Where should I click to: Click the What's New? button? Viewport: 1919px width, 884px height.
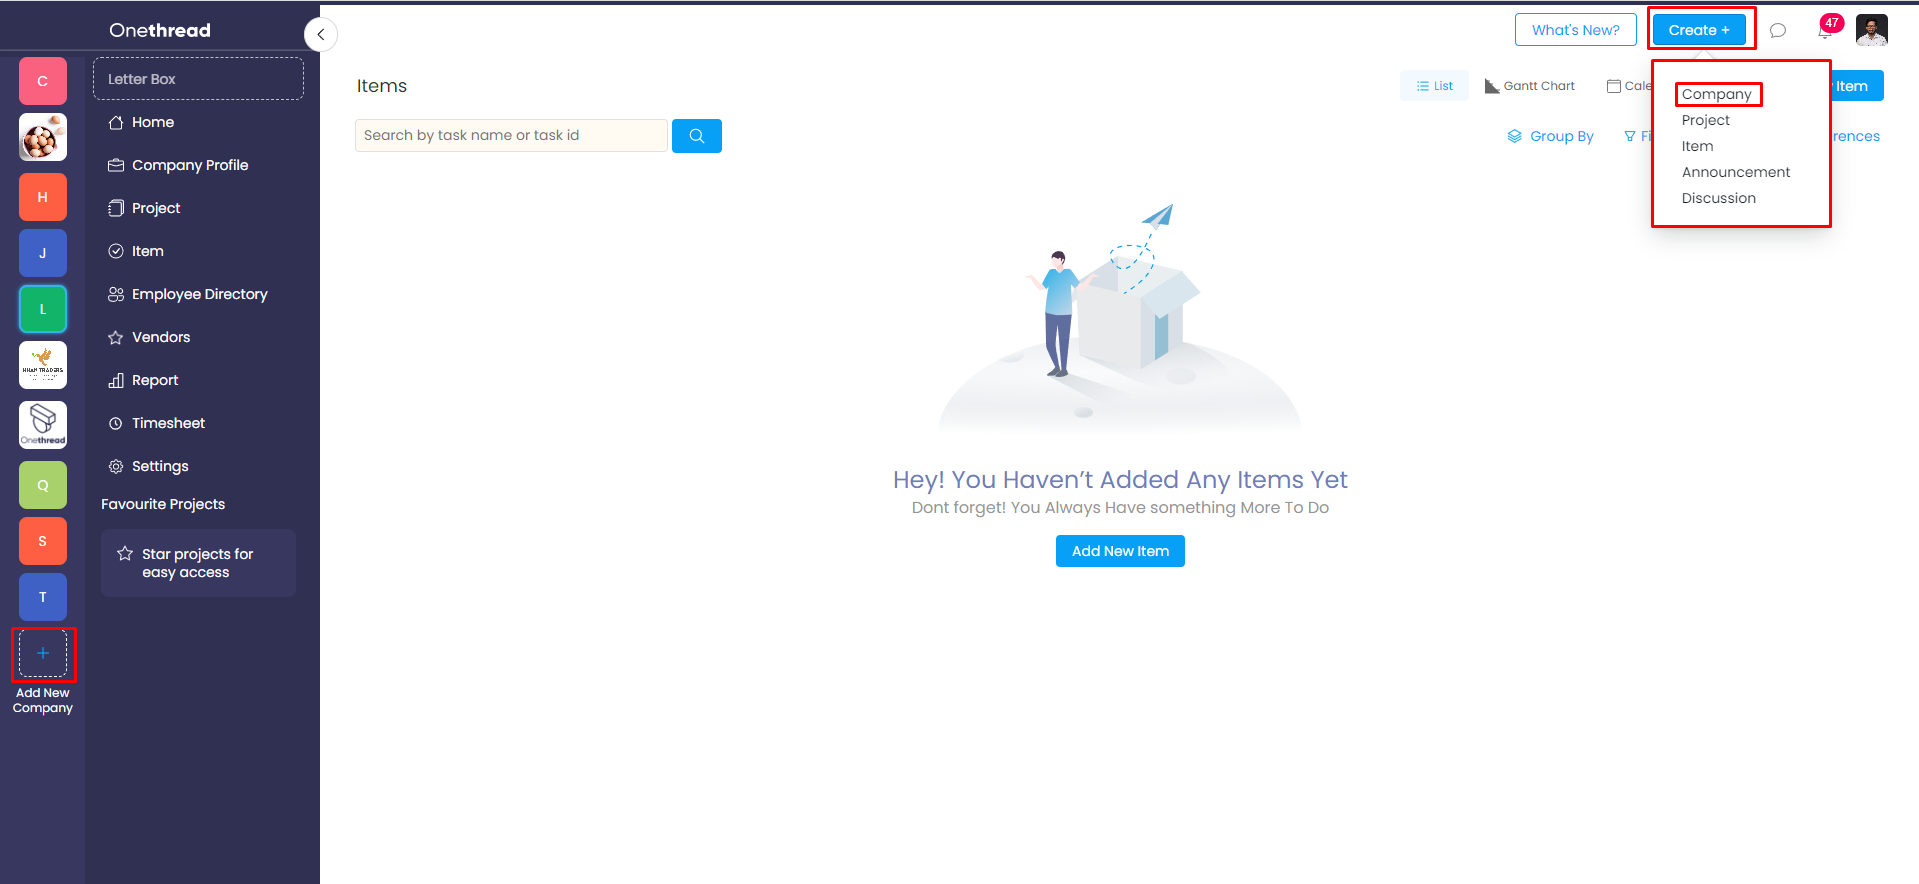click(x=1575, y=30)
